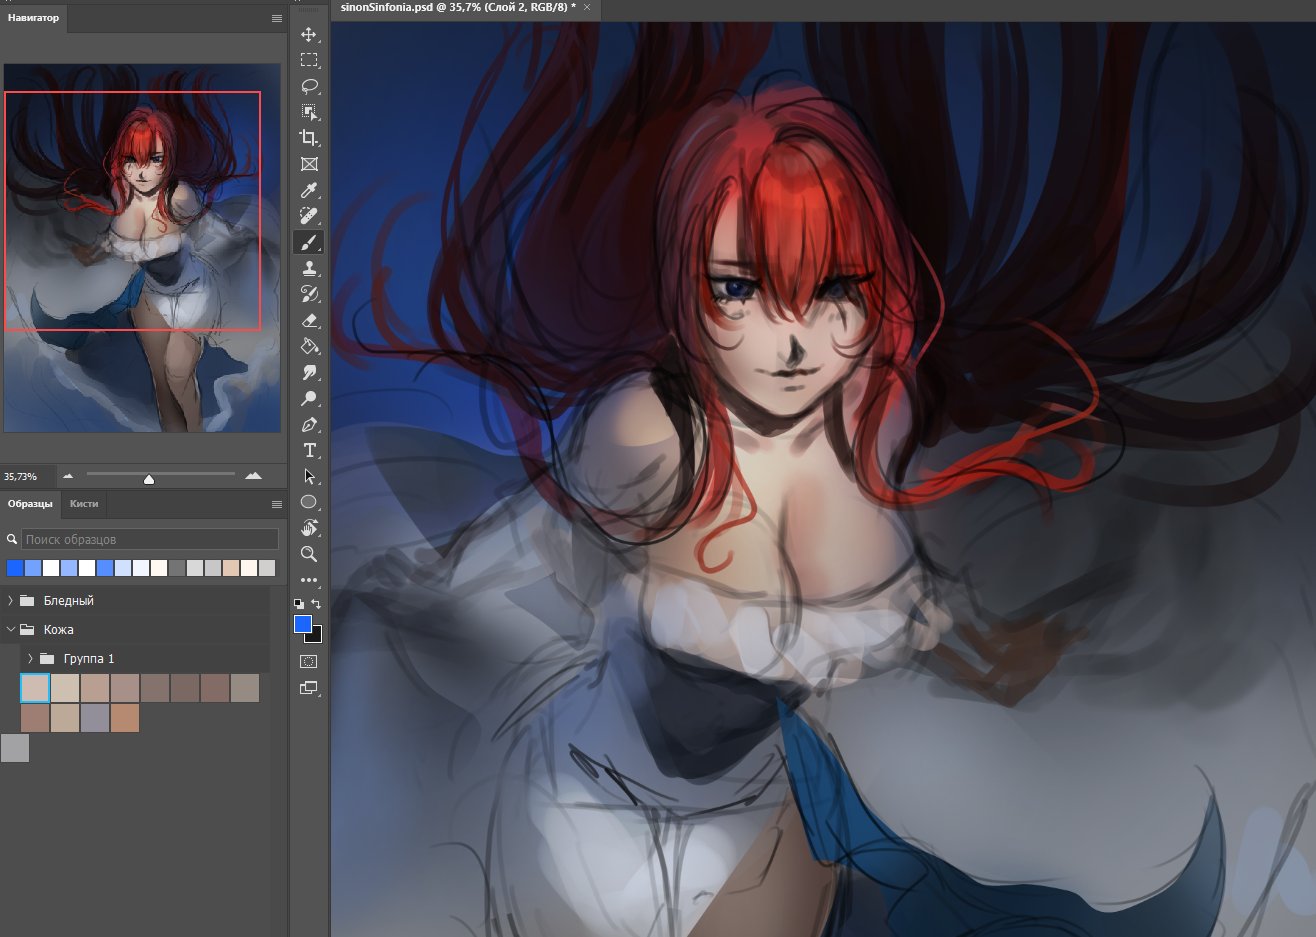This screenshot has width=1316, height=937.
Task: Pick the bright blue recent swatch
Action: pyautogui.click(x=15, y=568)
